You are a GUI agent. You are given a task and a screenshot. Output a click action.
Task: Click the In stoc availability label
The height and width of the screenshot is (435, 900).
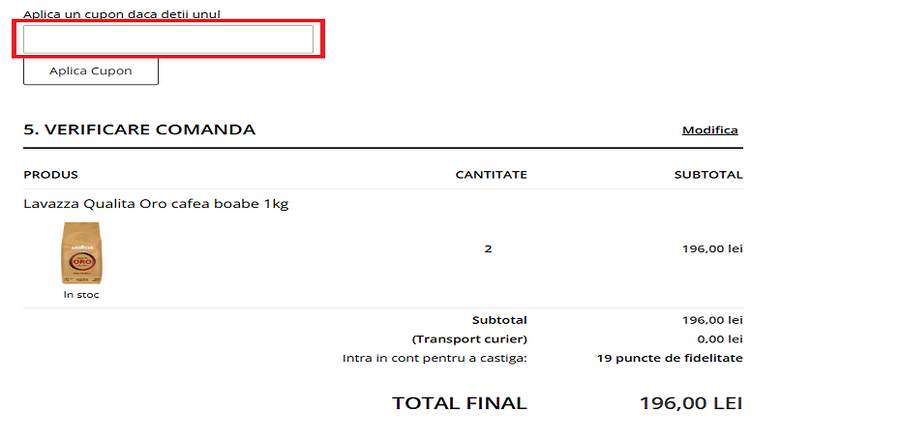click(x=81, y=295)
